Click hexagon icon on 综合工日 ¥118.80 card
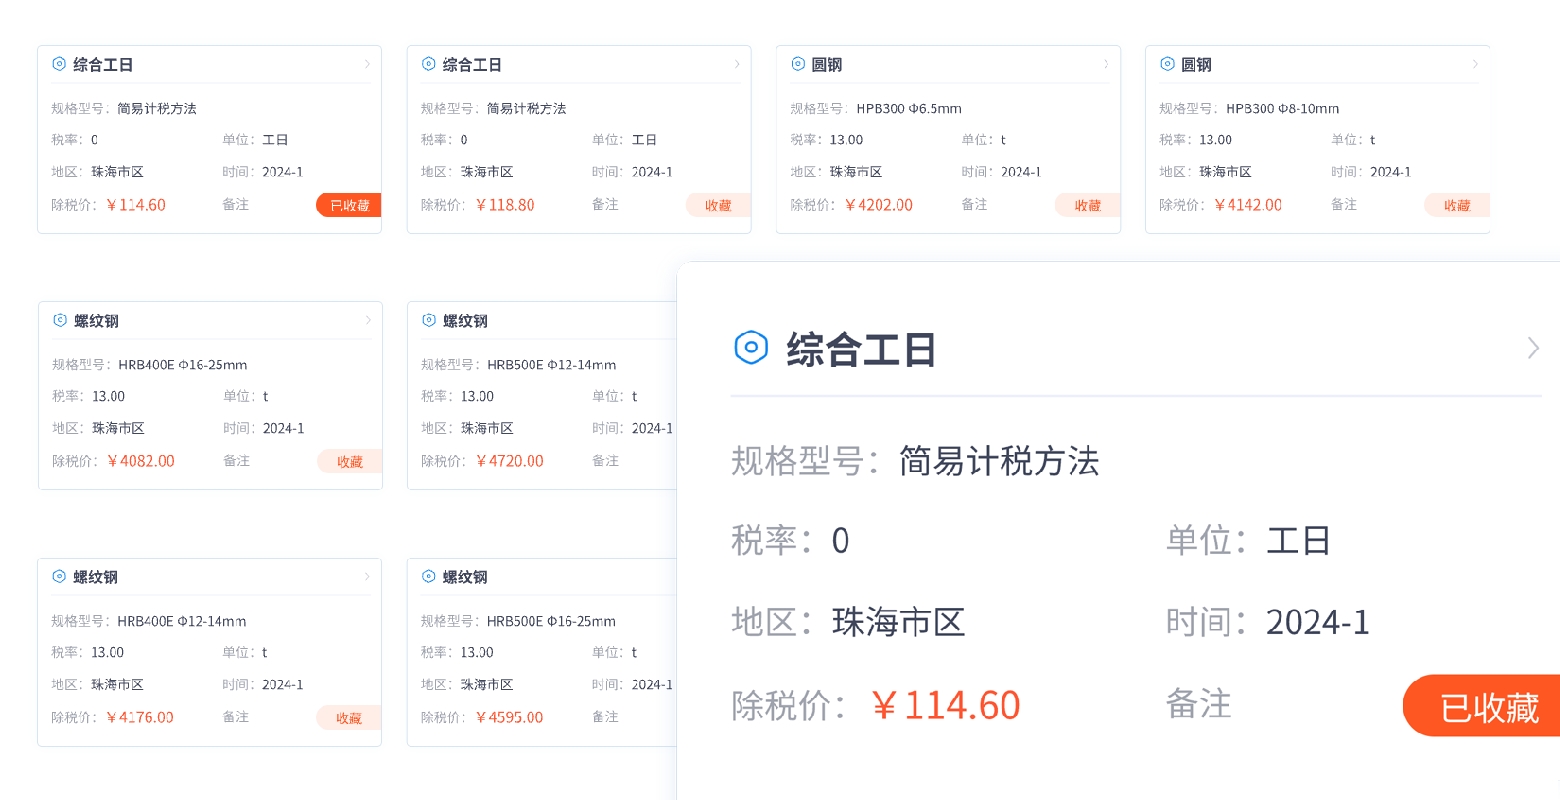The height and width of the screenshot is (800, 1560). coord(429,64)
